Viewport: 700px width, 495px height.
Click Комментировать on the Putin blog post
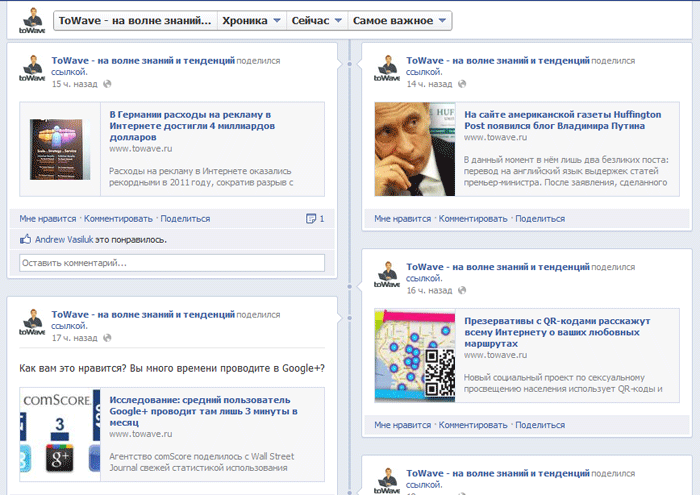tap(473, 219)
